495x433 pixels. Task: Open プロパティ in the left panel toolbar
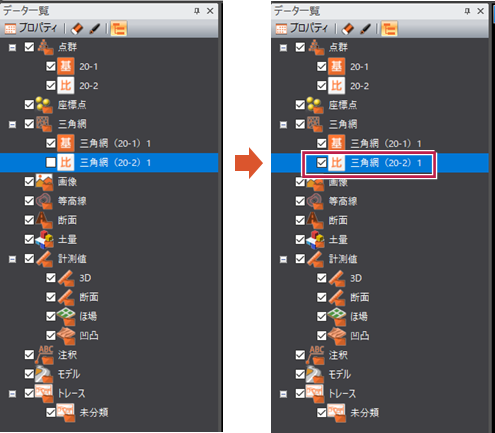tap(31, 28)
